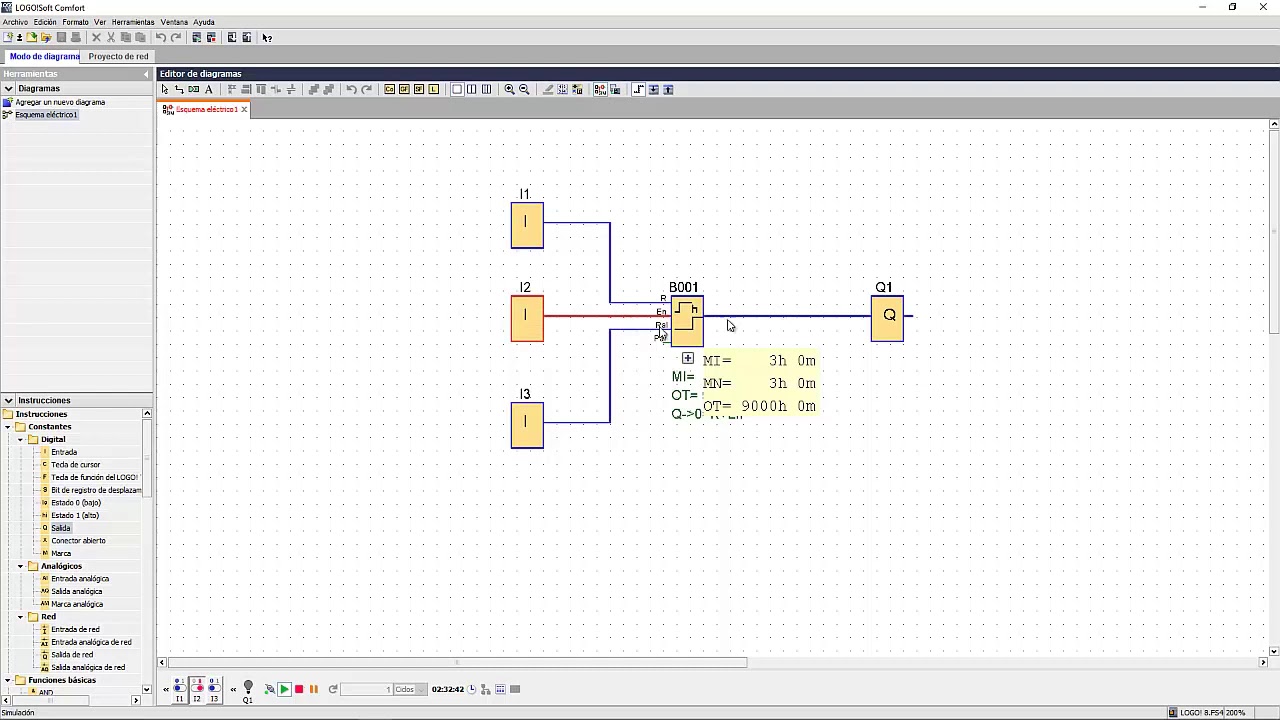This screenshot has height=720, width=1280.
Task: Click the Q1 output block
Action: pyautogui.click(x=887, y=318)
